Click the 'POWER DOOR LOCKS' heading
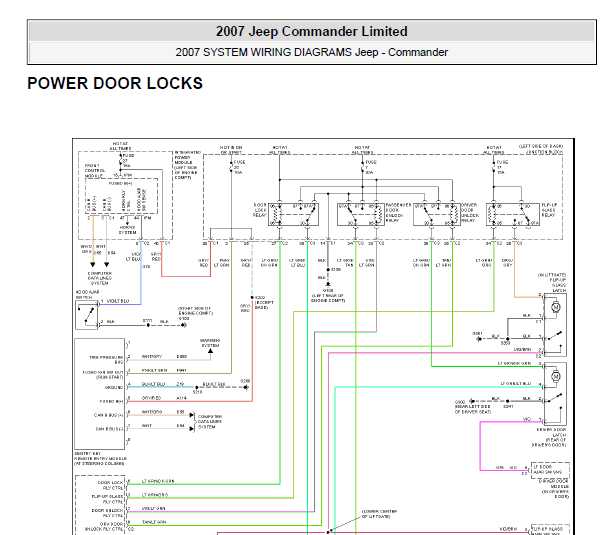Viewport: 604px width, 535px height. tap(115, 83)
